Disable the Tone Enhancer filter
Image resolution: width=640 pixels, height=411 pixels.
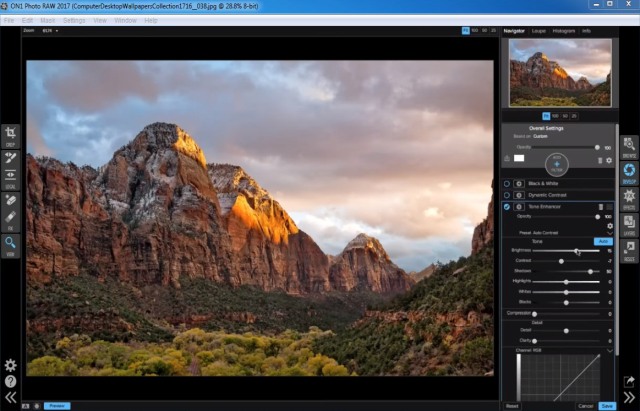click(x=507, y=206)
